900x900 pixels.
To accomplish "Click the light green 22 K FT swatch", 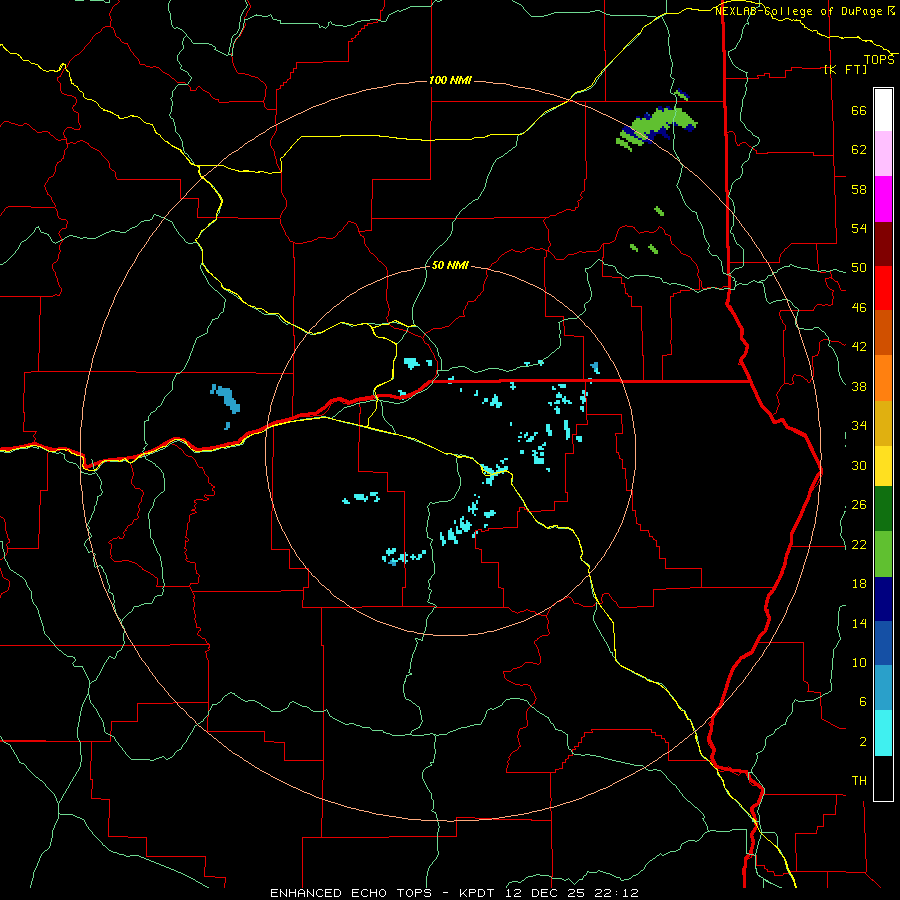I will coord(883,554).
